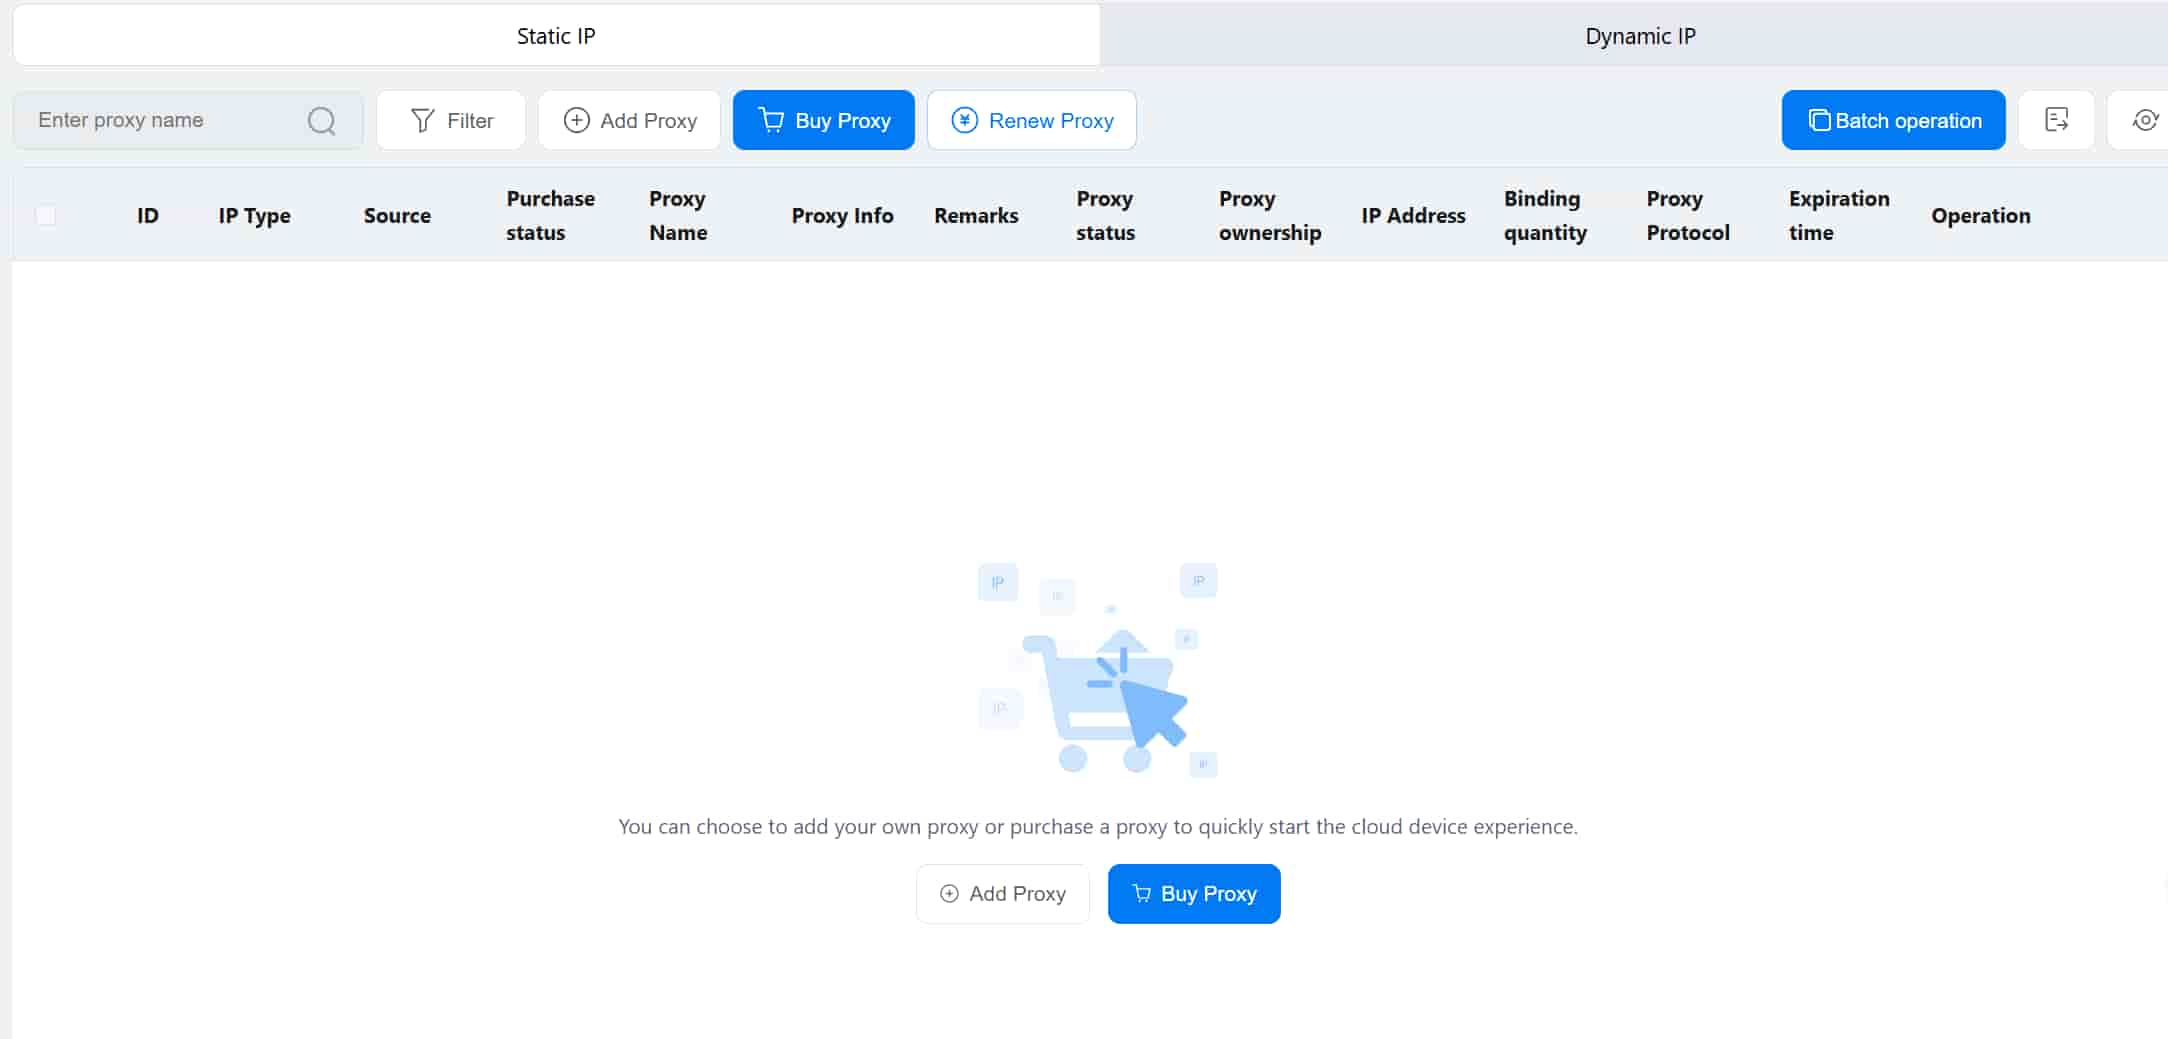Click the Batch operation button

click(1893, 119)
